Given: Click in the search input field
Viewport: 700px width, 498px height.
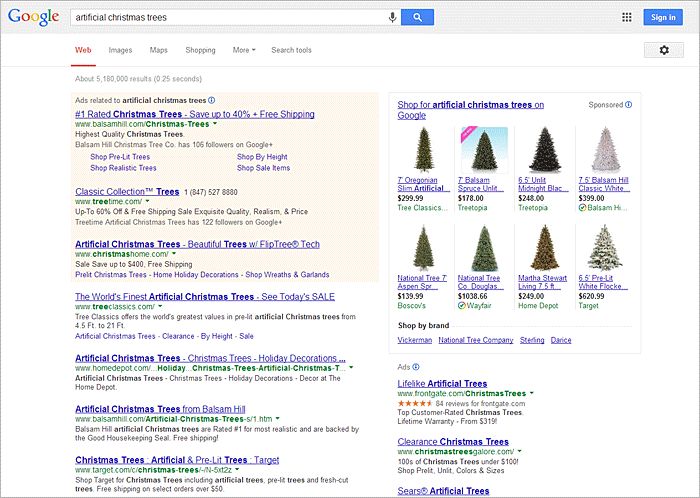Looking at the screenshot, I should click(228, 17).
